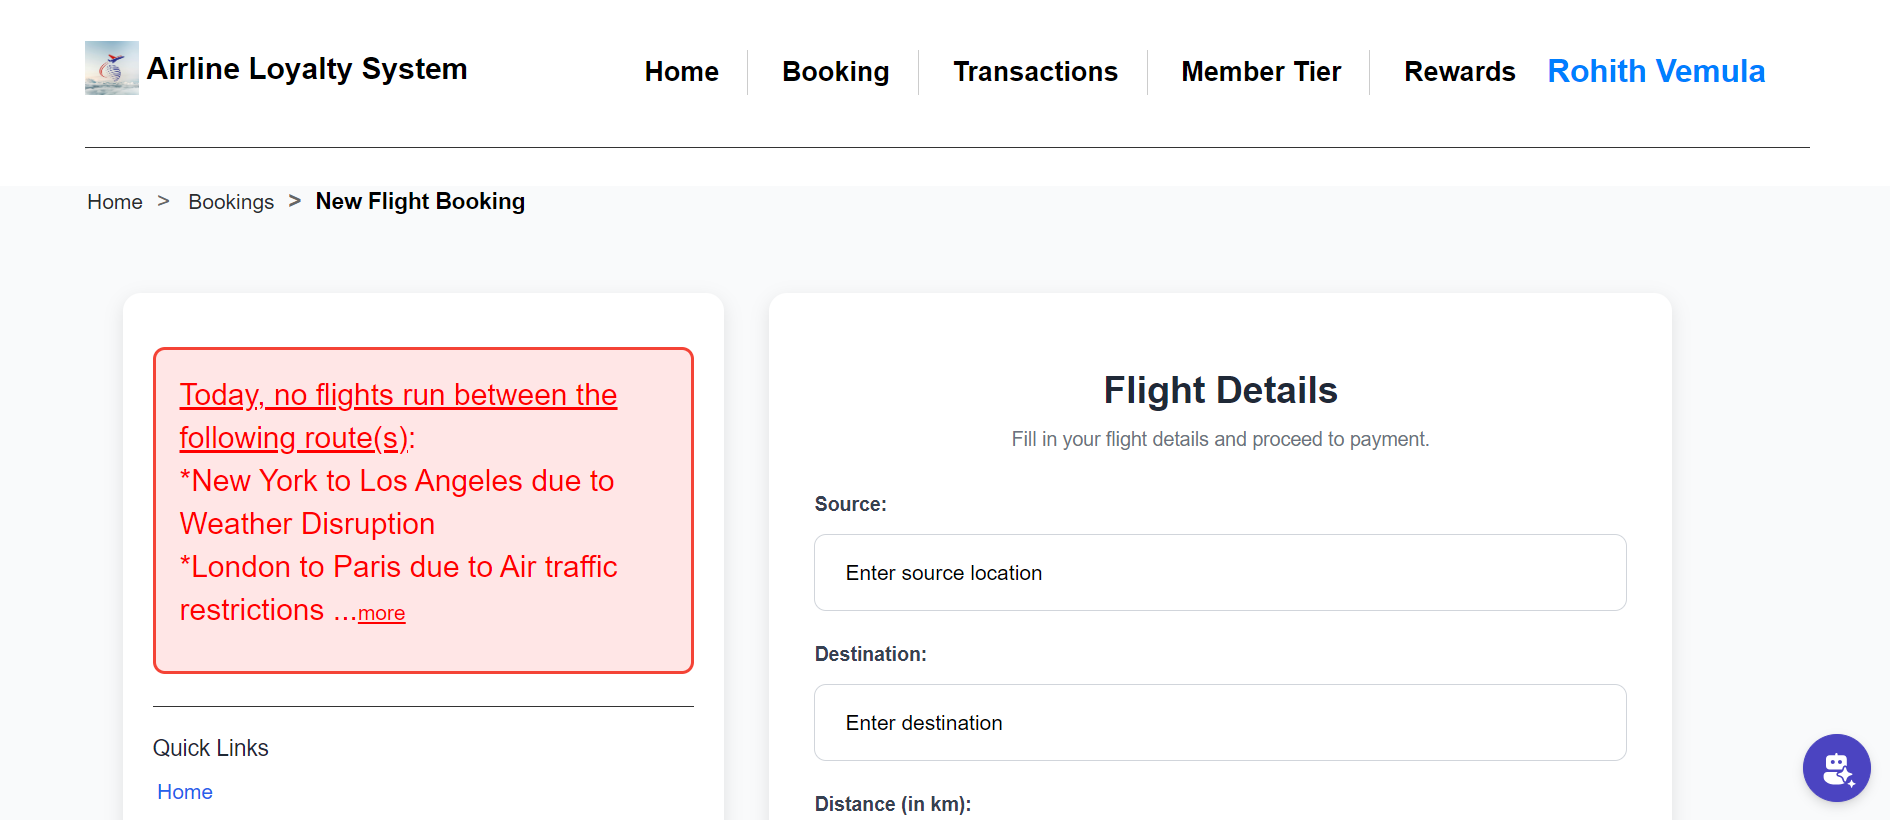Screen dimensions: 1890x820
Task: Expand the alert with the more link
Action: (x=381, y=614)
